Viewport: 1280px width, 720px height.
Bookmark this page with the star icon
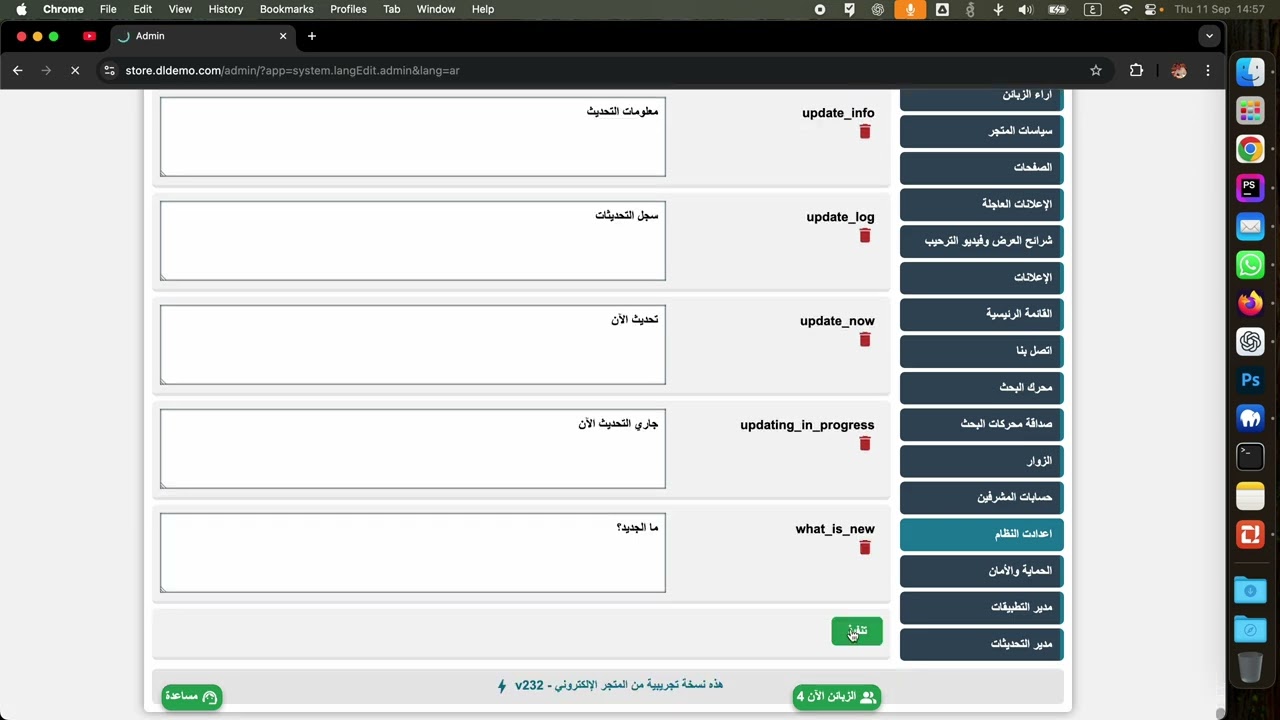pos(1096,70)
